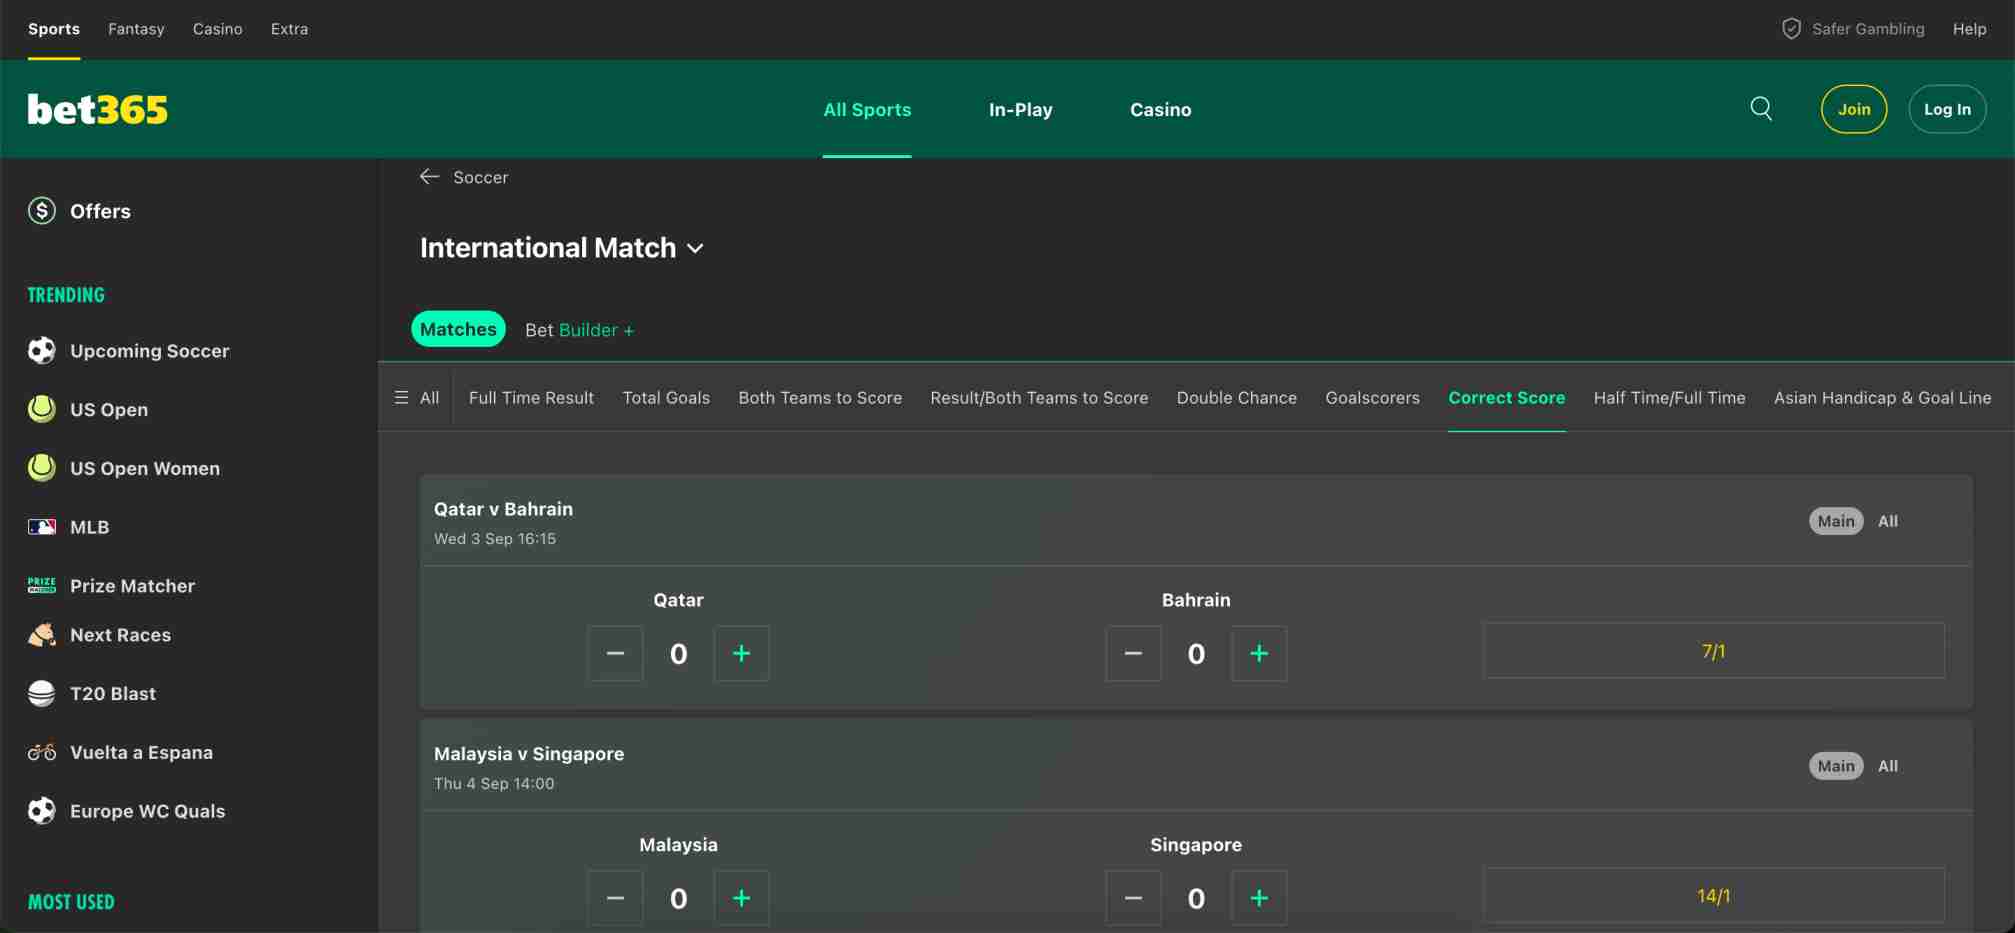Switch to the Sports top tab

coord(54,29)
